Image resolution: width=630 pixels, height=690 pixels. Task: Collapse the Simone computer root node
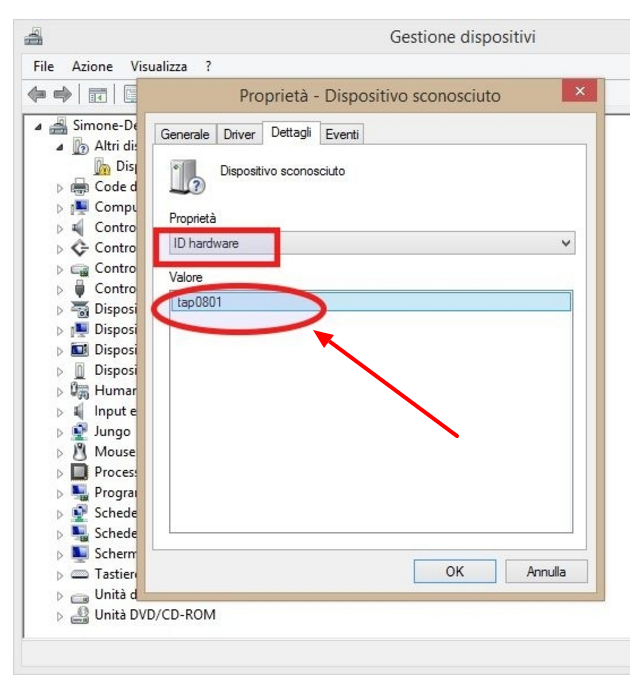[x=38, y=127]
